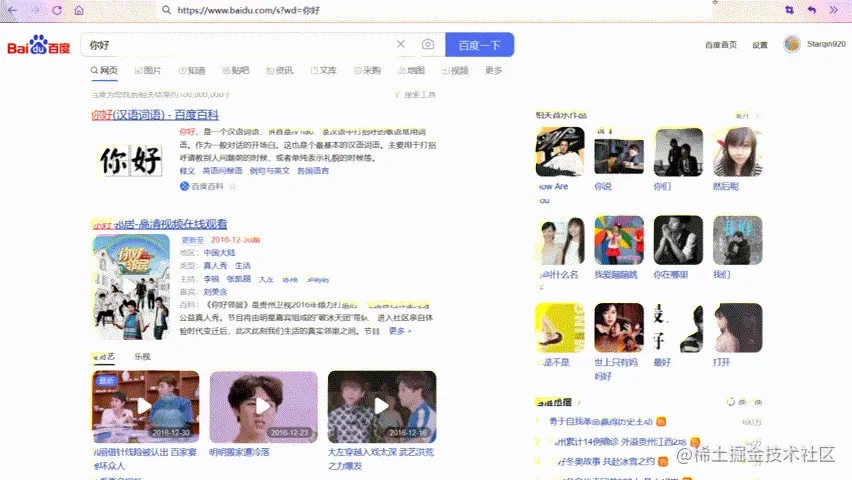Open the search tools filter
852x480 pixels.
[415, 95]
